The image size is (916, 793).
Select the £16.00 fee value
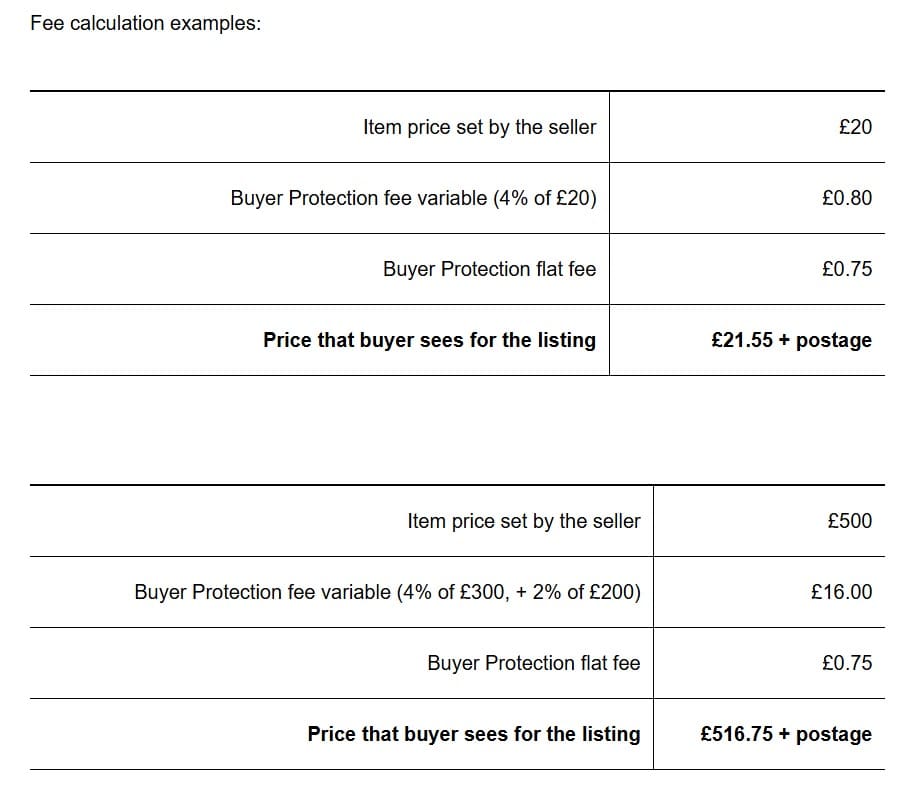click(x=841, y=592)
